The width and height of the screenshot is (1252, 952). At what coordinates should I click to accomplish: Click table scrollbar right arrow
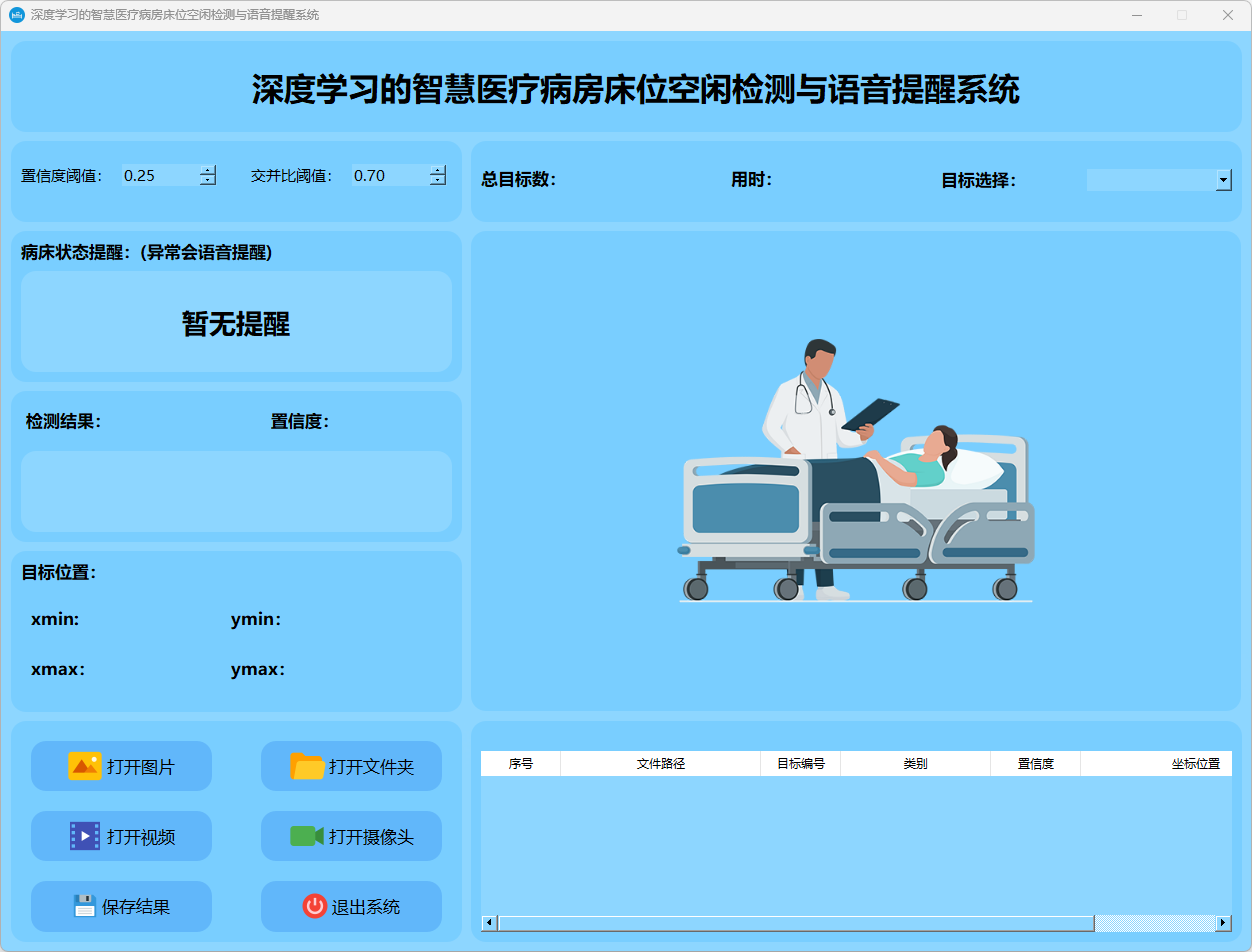[1223, 923]
